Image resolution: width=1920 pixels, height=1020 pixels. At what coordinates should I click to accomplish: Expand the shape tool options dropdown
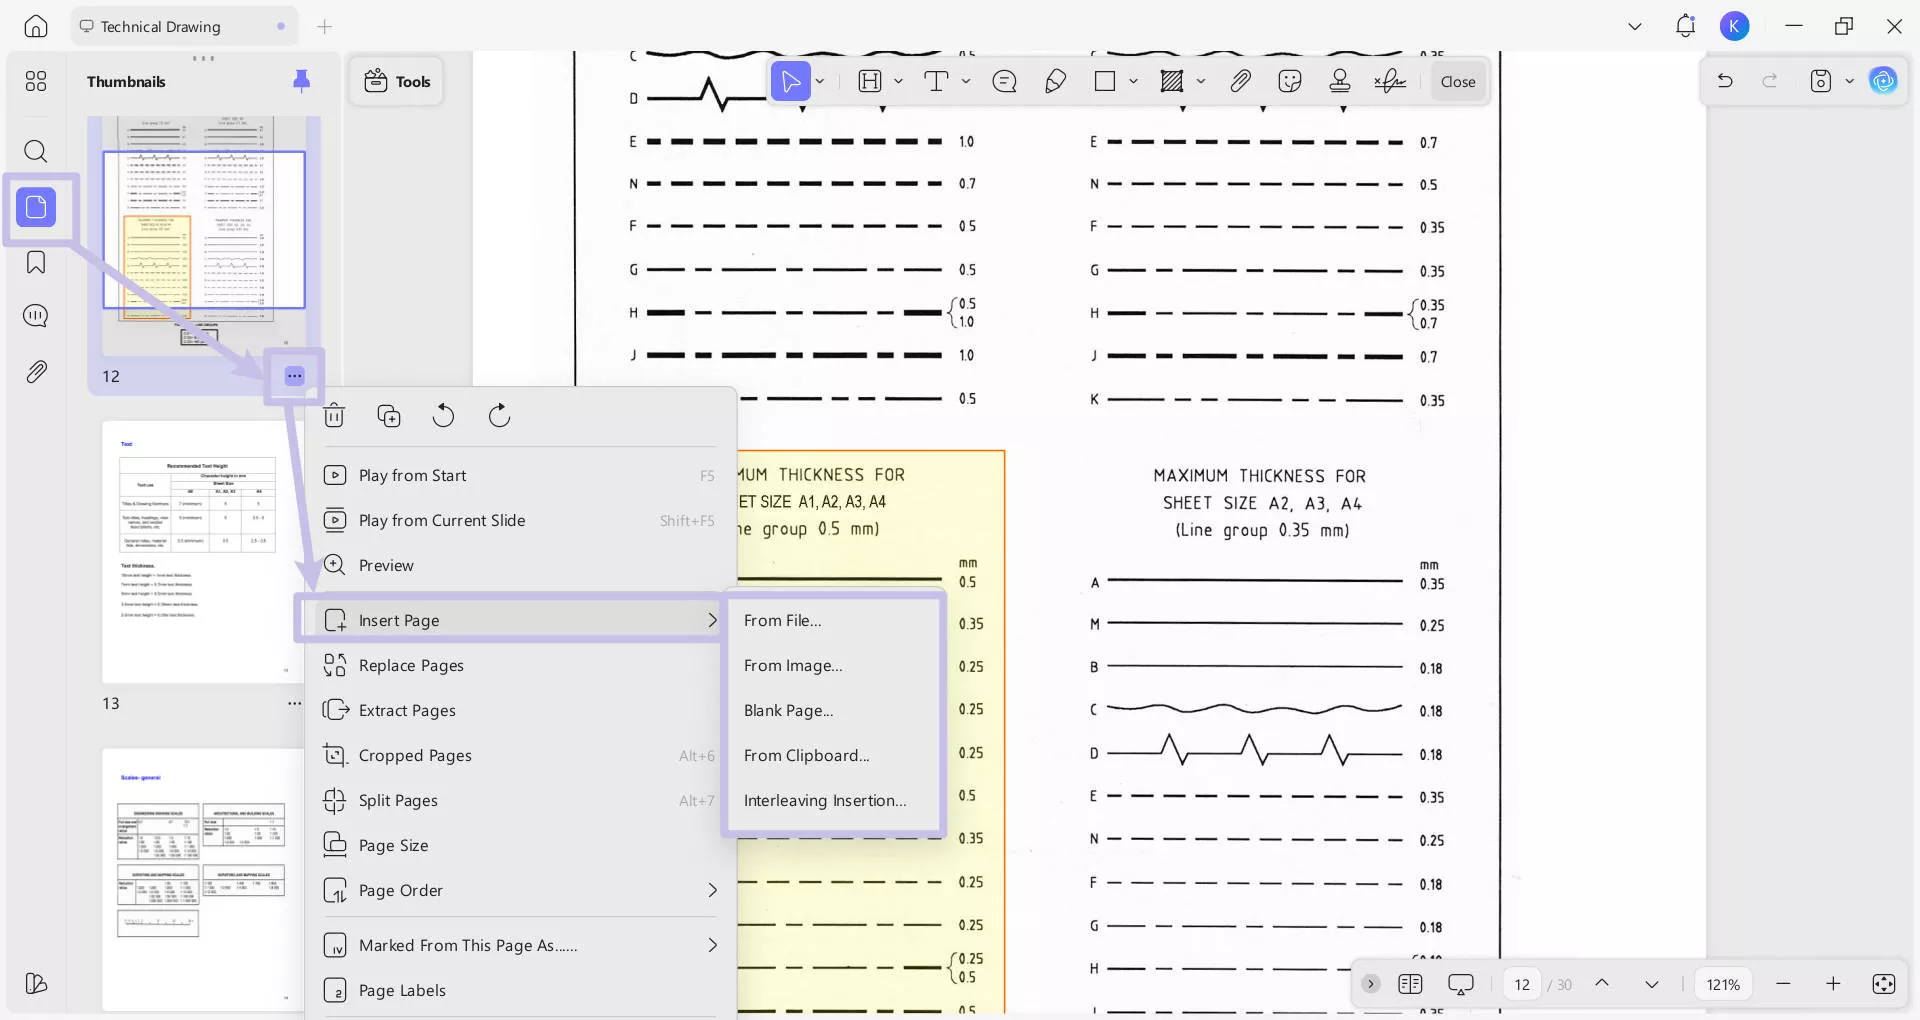click(1133, 81)
